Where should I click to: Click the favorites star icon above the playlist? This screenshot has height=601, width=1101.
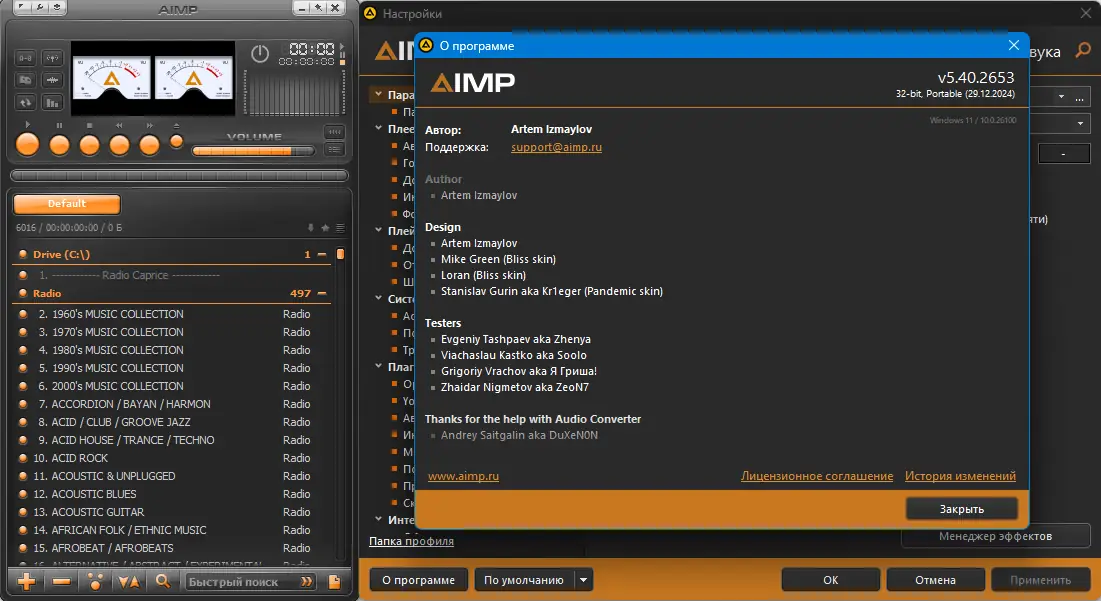coord(325,227)
